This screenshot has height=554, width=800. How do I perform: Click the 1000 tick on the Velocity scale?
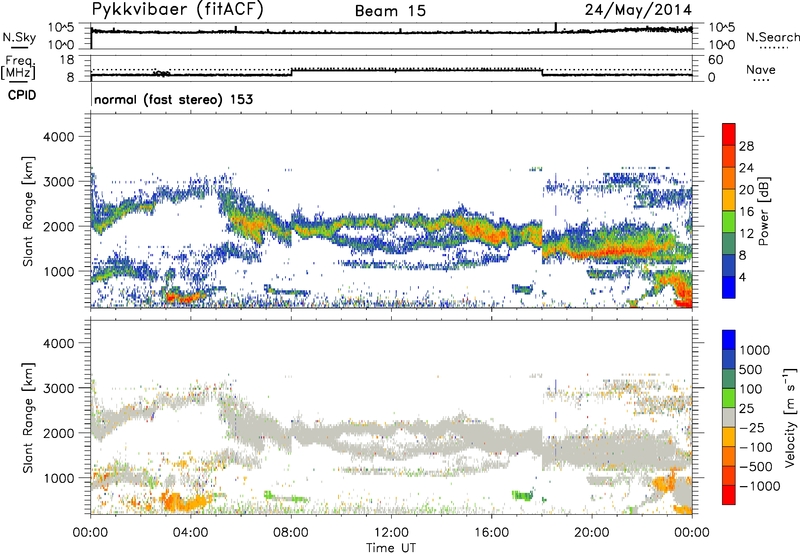[x=755, y=350]
